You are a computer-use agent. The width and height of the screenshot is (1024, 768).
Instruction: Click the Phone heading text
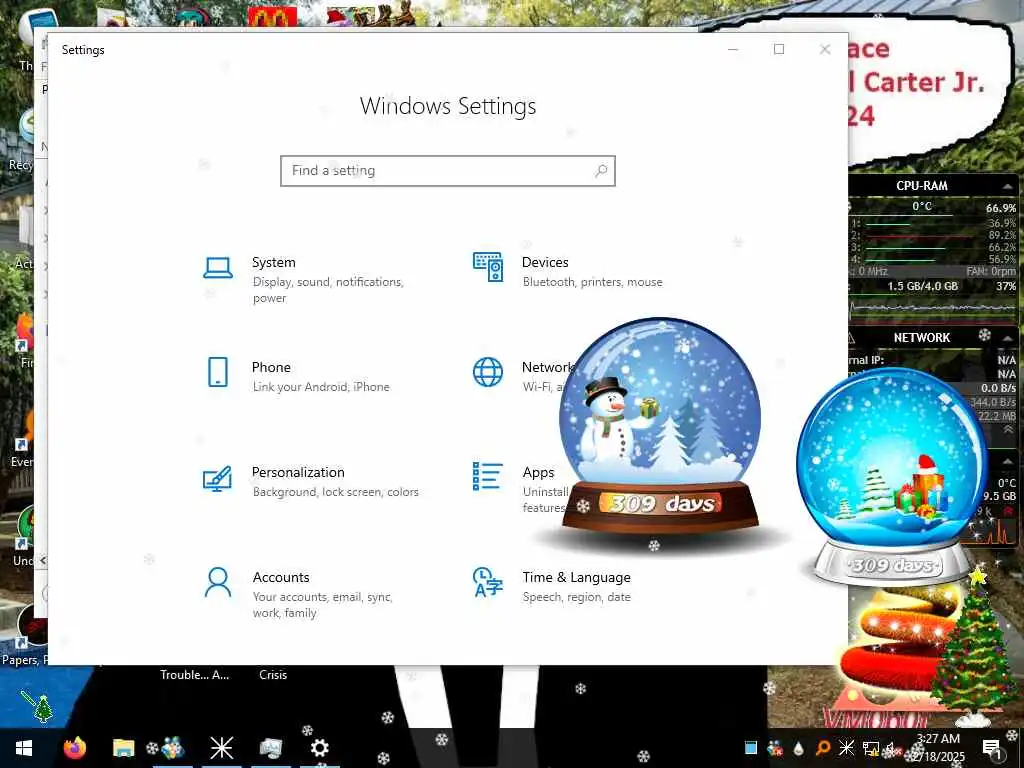271,367
